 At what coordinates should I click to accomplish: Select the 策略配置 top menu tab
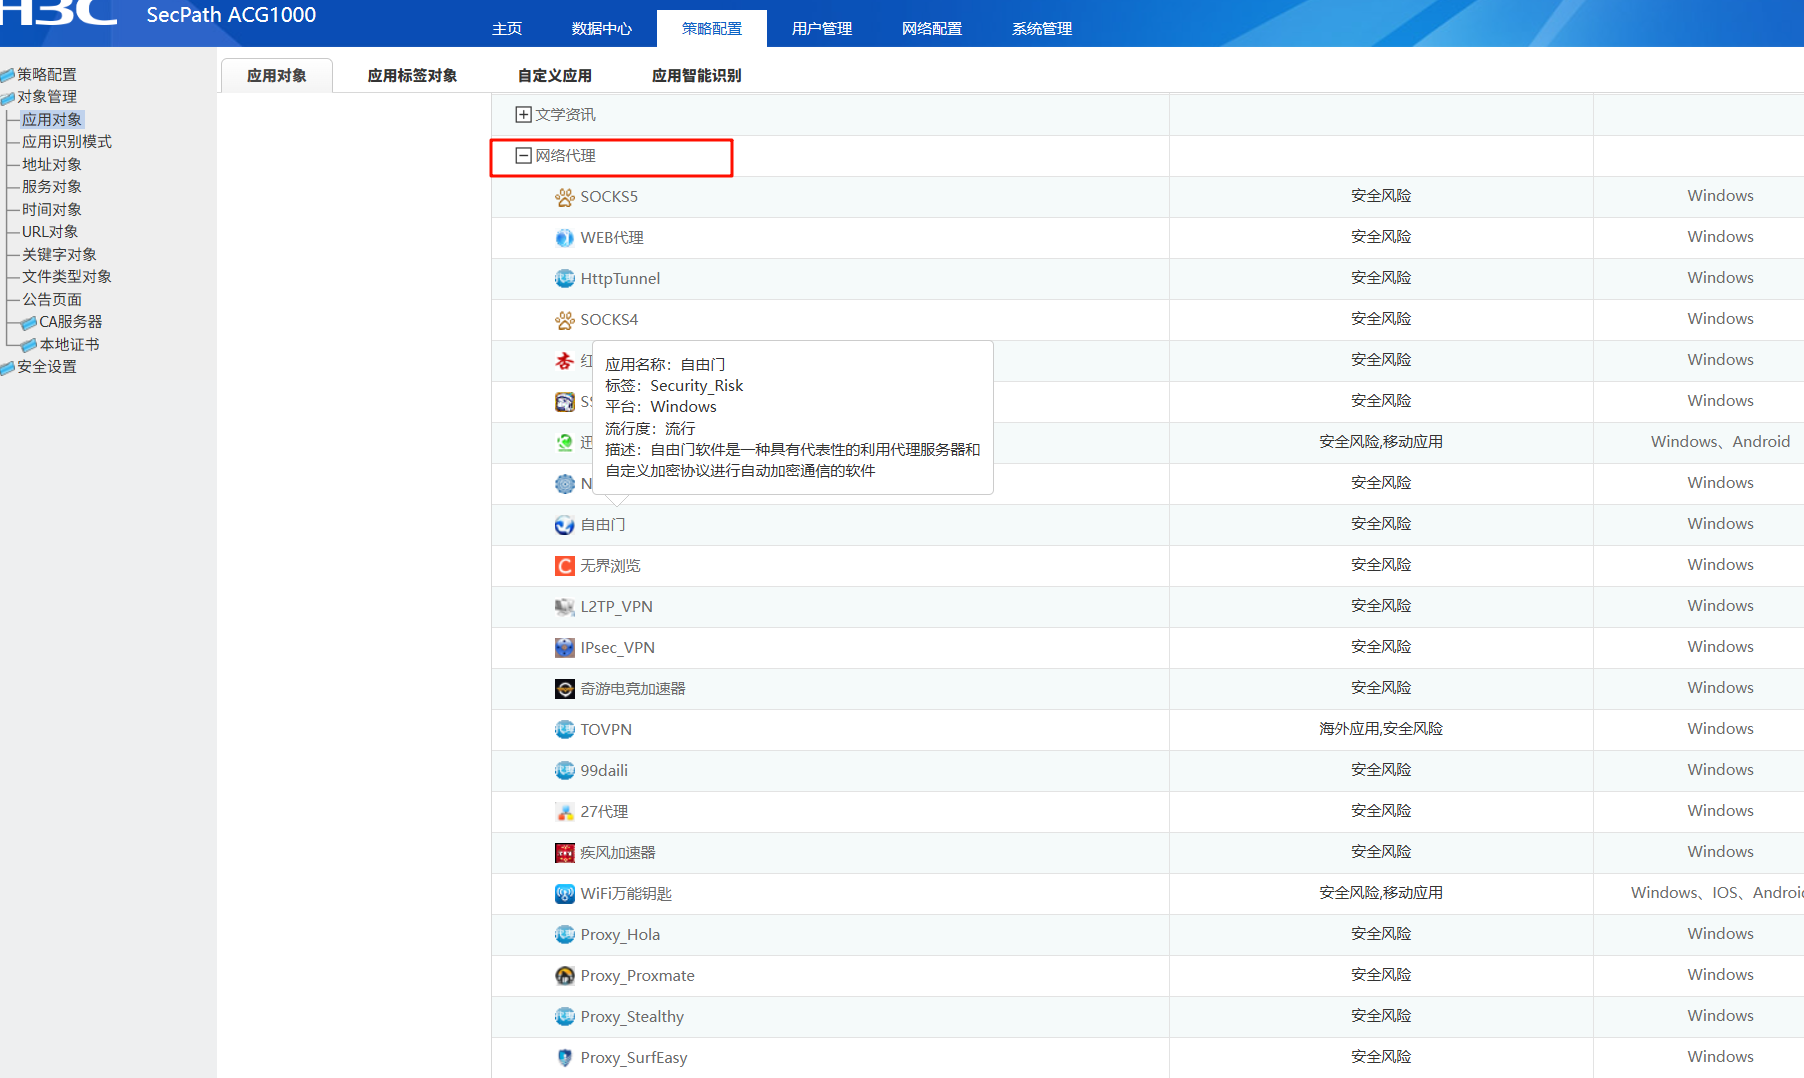tap(712, 29)
